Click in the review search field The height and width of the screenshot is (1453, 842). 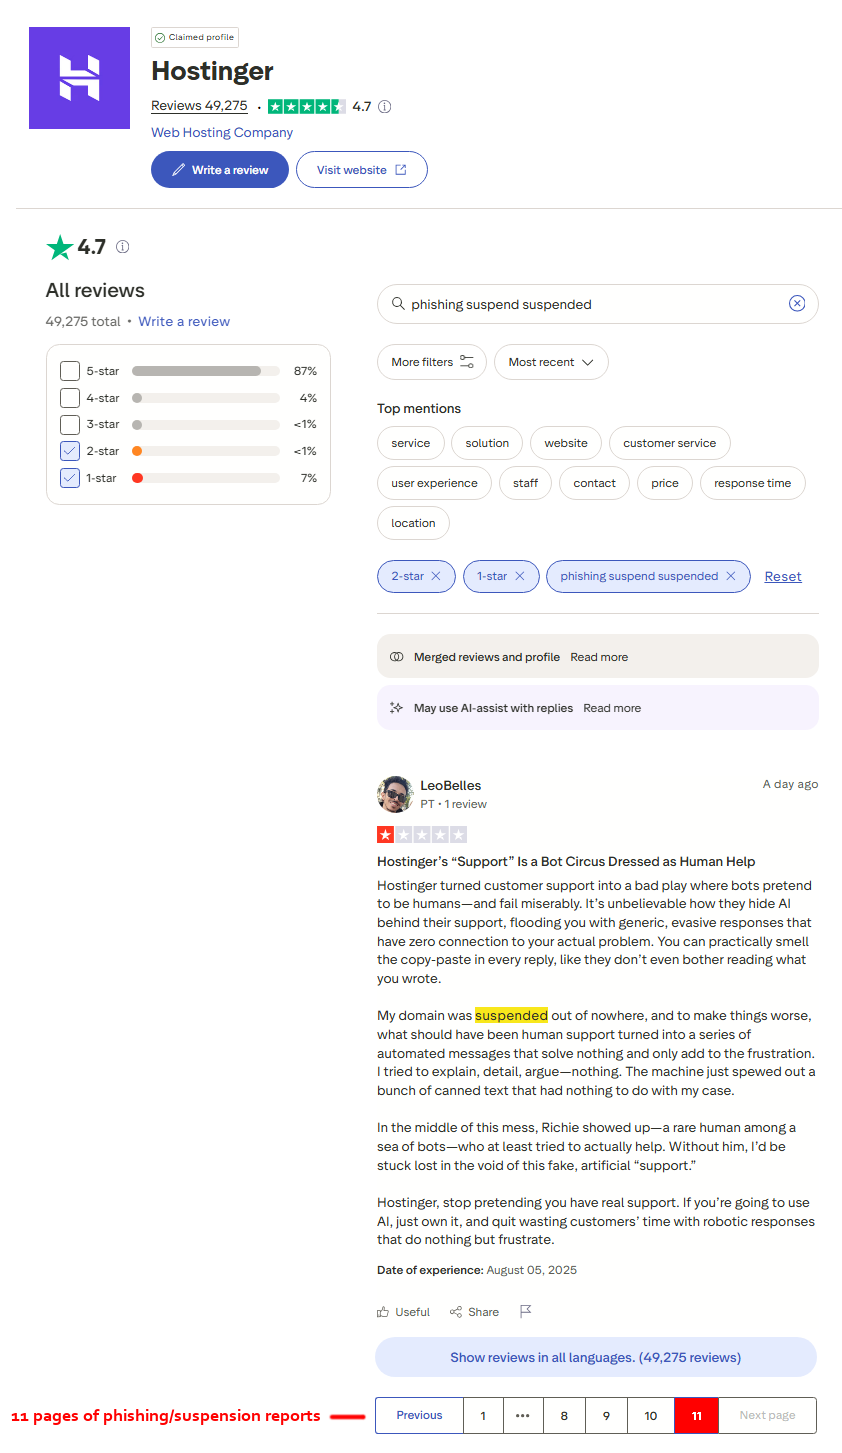[598, 304]
